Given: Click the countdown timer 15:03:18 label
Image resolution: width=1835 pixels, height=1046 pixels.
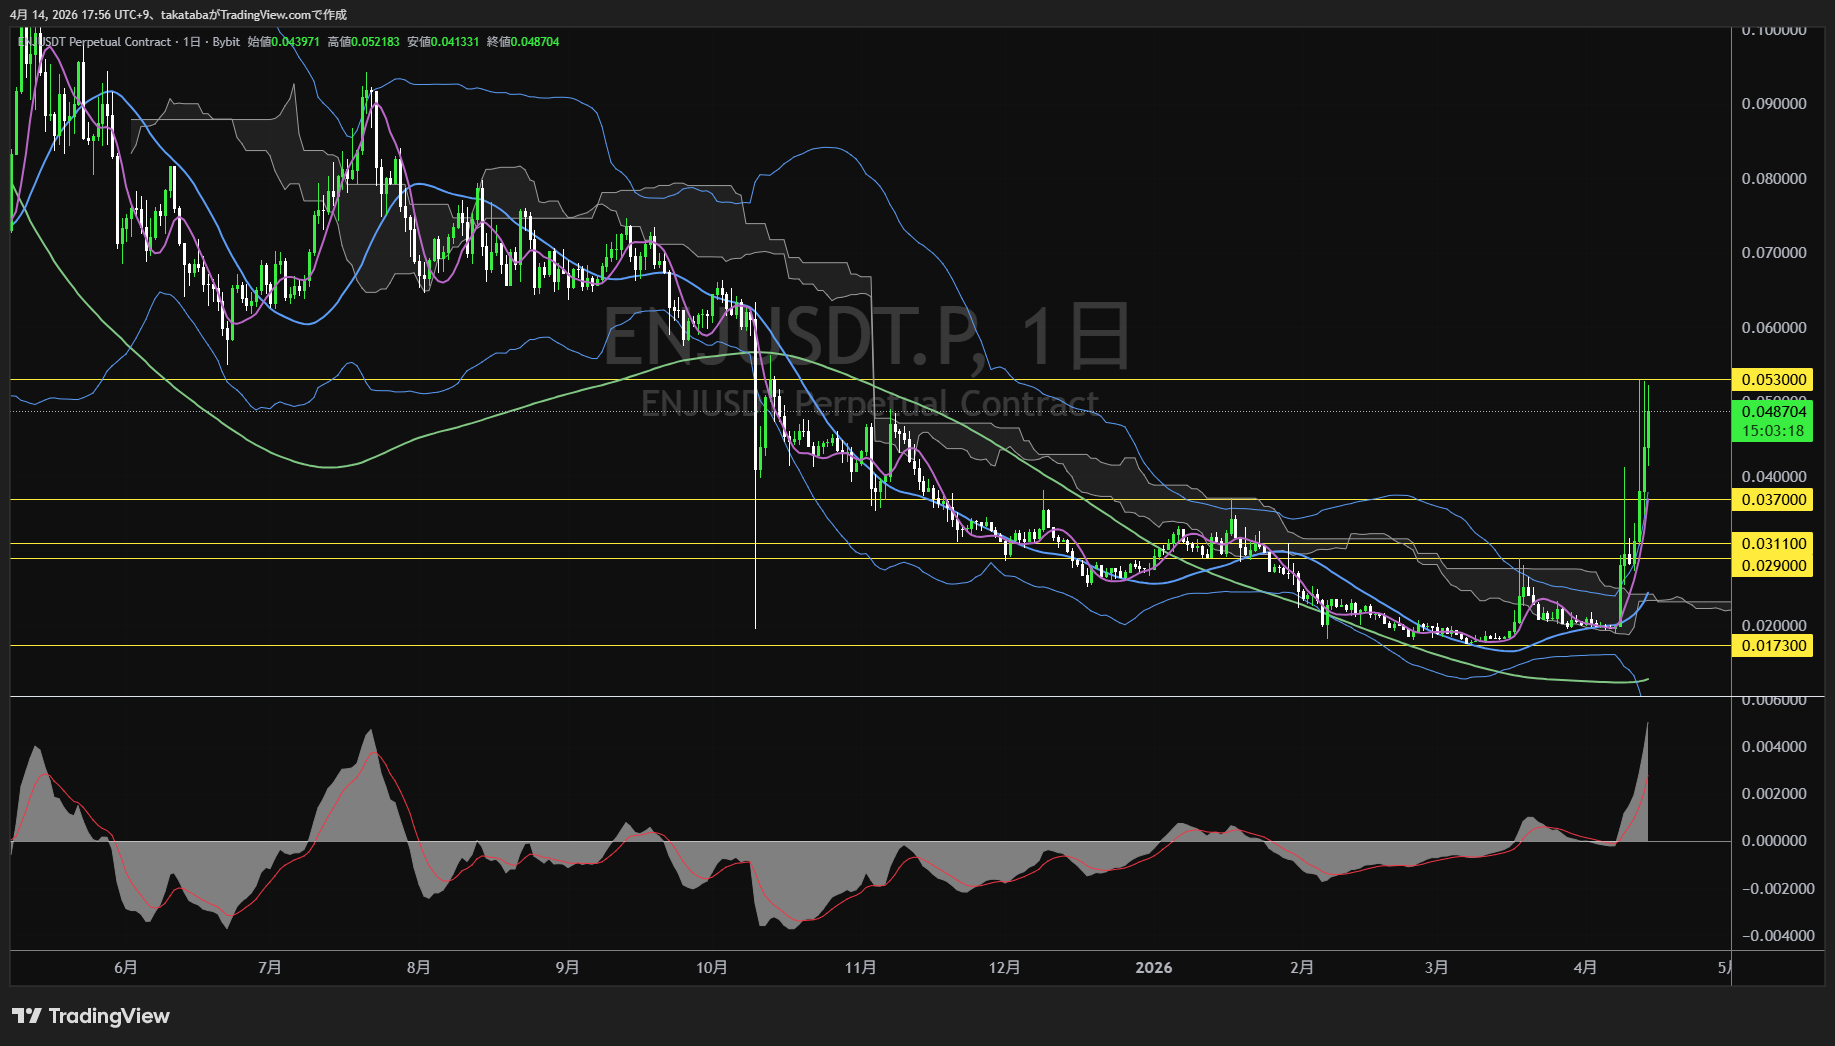Looking at the screenshot, I should pyautogui.click(x=1773, y=431).
